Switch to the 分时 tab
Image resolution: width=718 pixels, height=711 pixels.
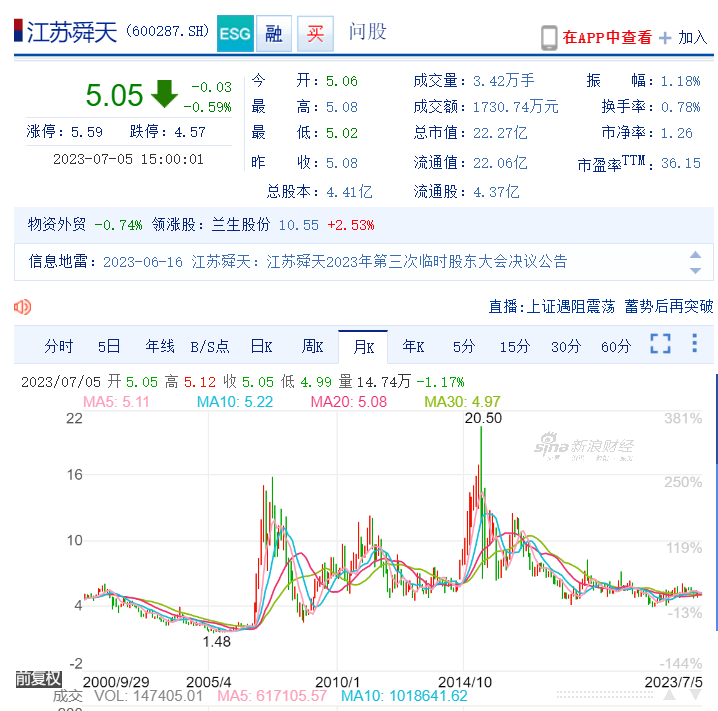click(x=59, y=346)
